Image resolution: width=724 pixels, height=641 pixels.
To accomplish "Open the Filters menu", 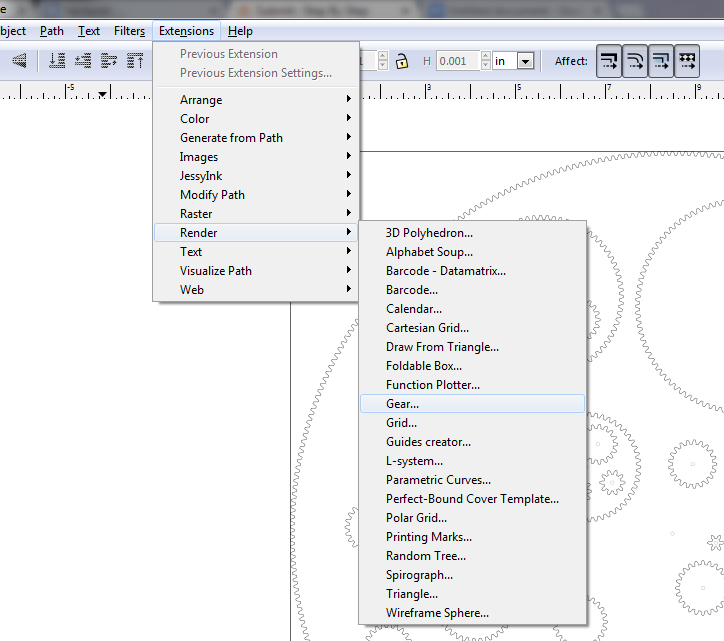I will pyautogui.click(x=129, y=31).
